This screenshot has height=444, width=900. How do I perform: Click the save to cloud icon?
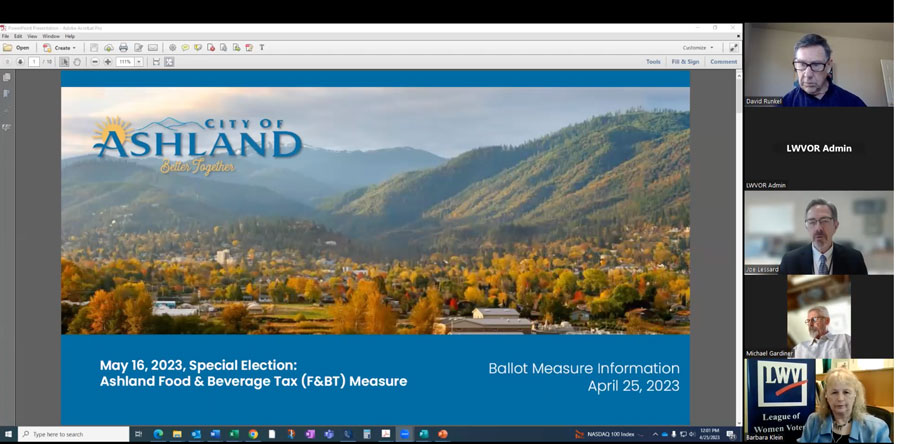(x=108, y=48)
